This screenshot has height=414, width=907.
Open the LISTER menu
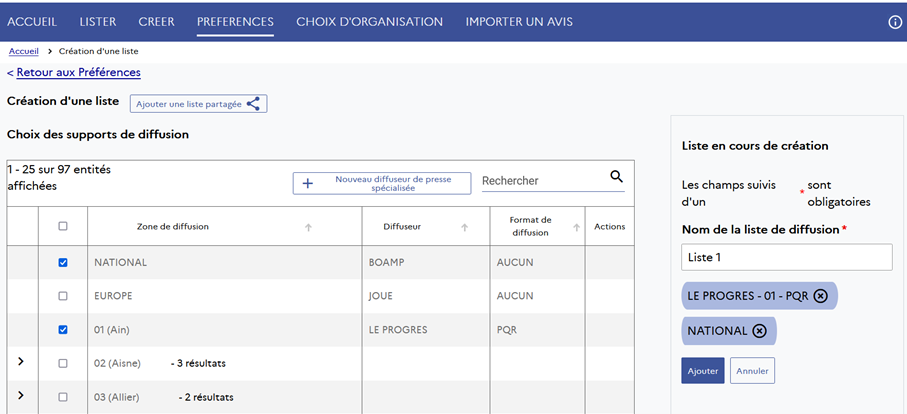[x=98, y=22]
